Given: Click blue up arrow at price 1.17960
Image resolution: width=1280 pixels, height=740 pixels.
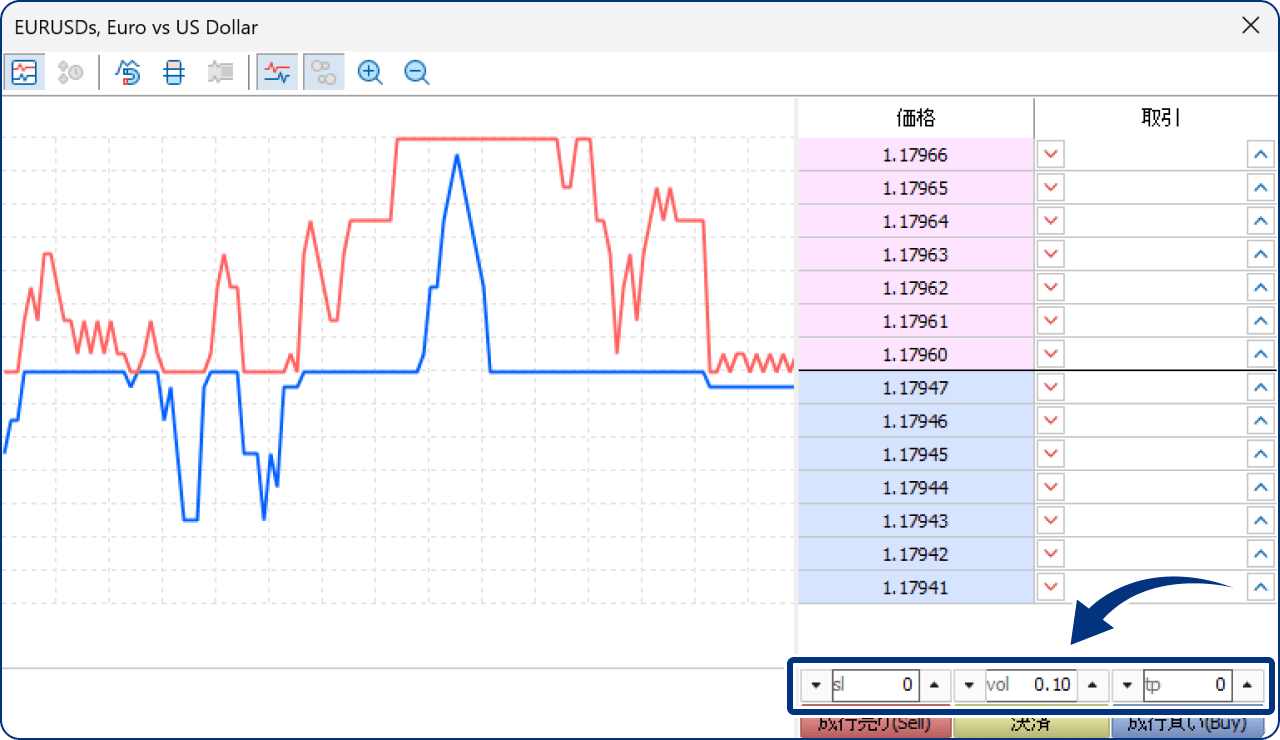Looking at the screenshot, I should (x=1261, y=354).
